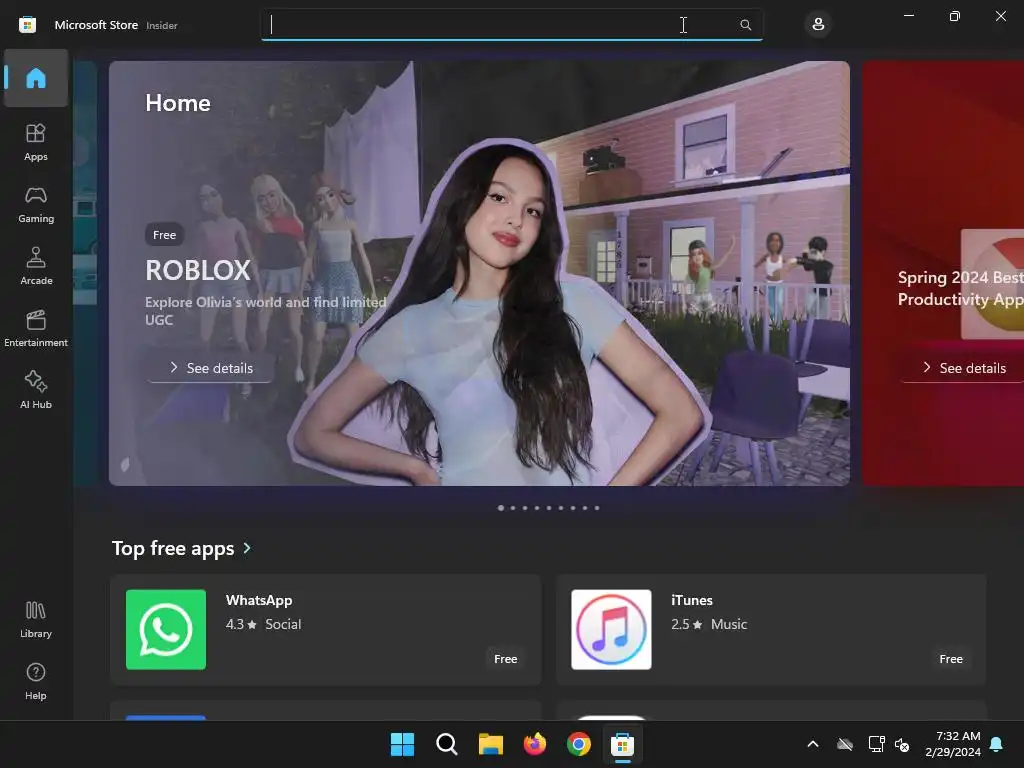Open the notification bell in the taskbar

tap(997, 744)
